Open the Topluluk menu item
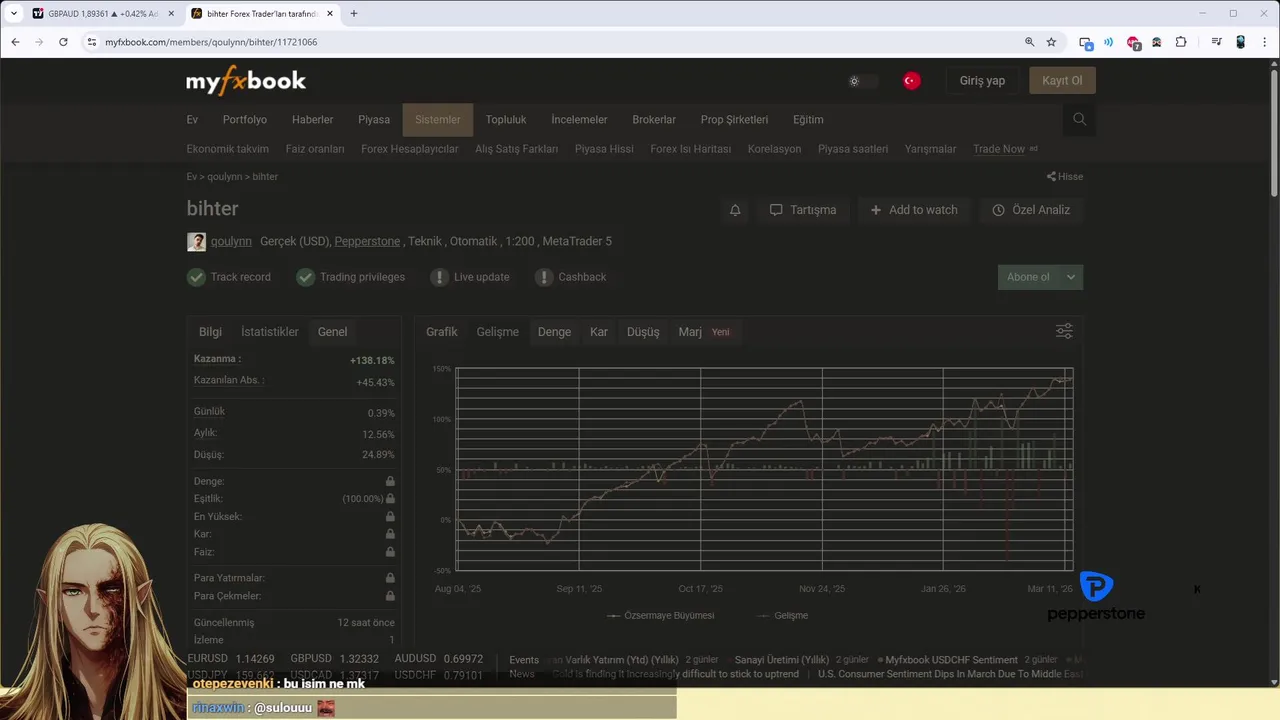This screenshot has height=720, width=1280. (x=506, y=120)
